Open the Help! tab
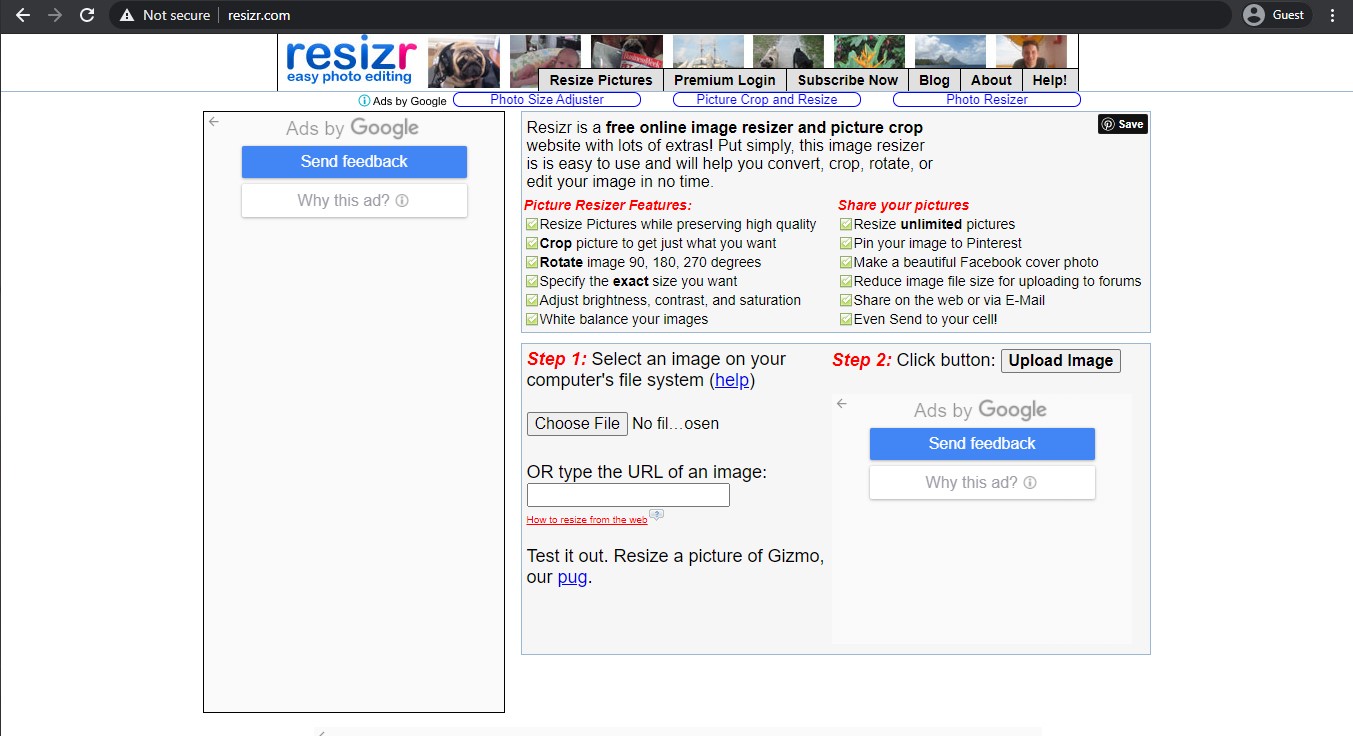The height and width of the screenshot is (736, 1353). [1050, 80]
